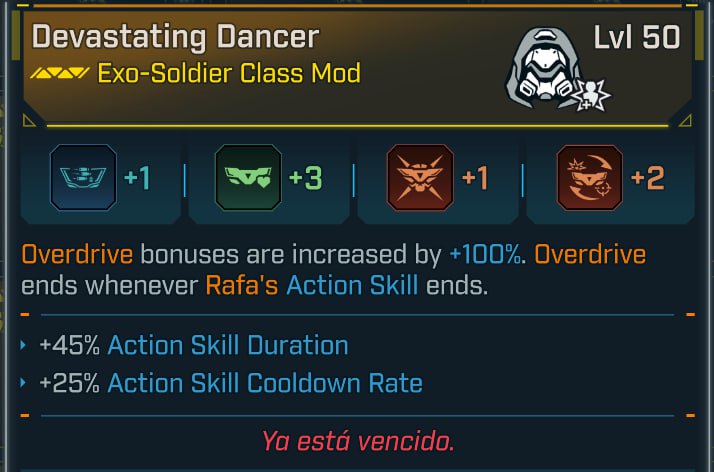Click the Devastating Dancer item title
The height and width of the screenshot is (472, 714).
tap(175, 37)
